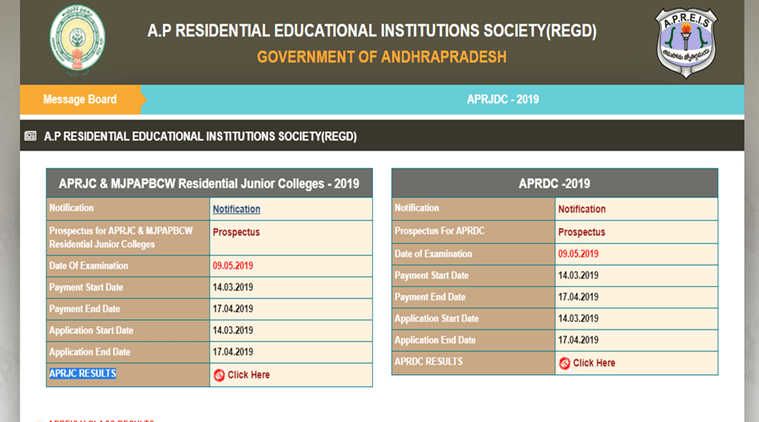Click the APRJC & MJPAPBCW Residential Junior Colleges header
The image size is (759, 422).
(209, 183)
